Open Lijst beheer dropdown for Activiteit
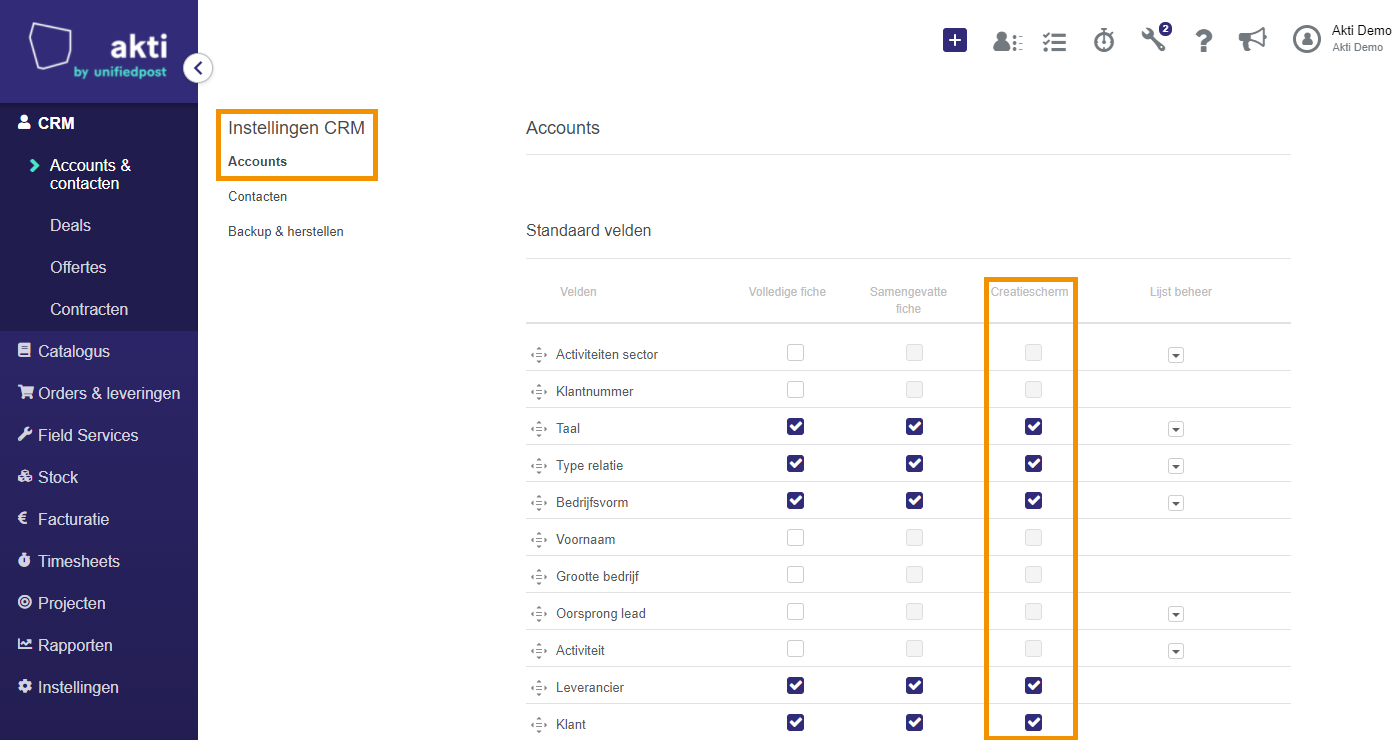Screen dimensions: 1398x740 click(1176, 651)
